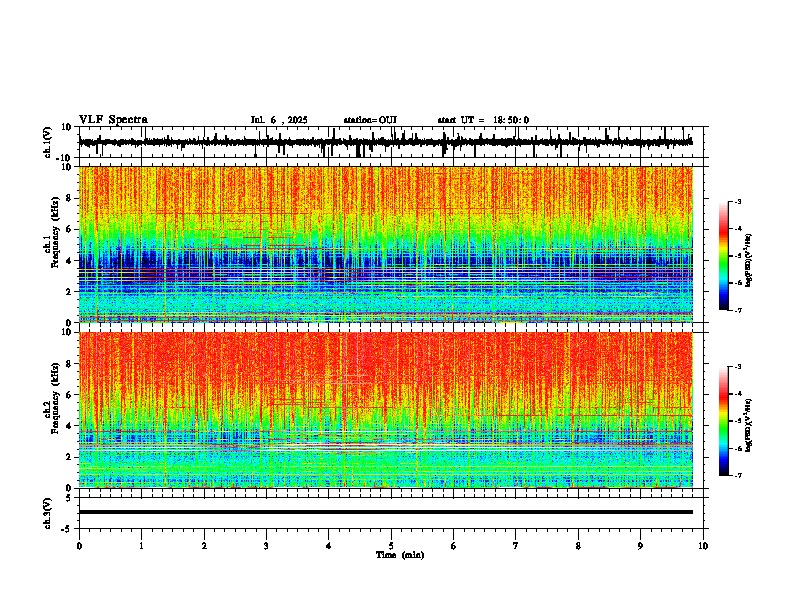
Task: Click the "Time (min)" axis title
Action: click(400, 555)
